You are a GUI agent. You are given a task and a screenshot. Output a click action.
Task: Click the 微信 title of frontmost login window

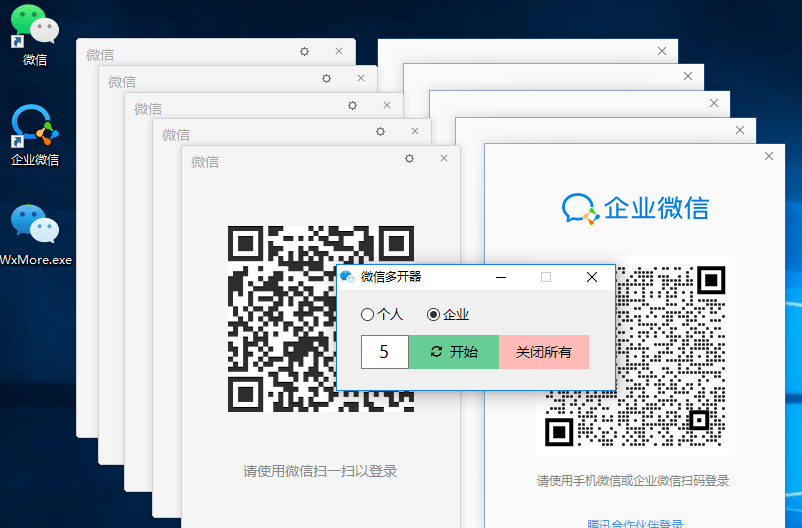click(x=205, y=162)
